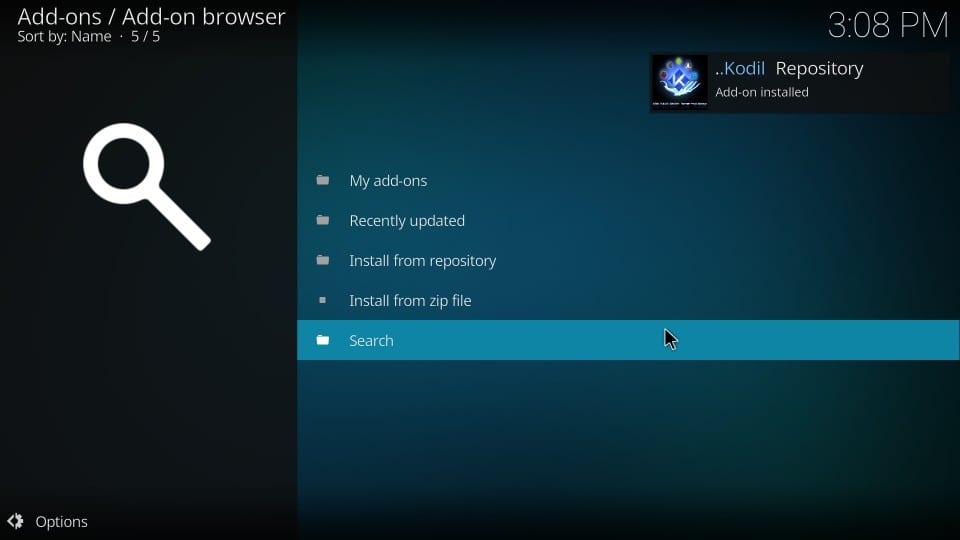Click the Install from repository folder icon
The width and height of the screenshot is (960, 540).
click(323, 260)
